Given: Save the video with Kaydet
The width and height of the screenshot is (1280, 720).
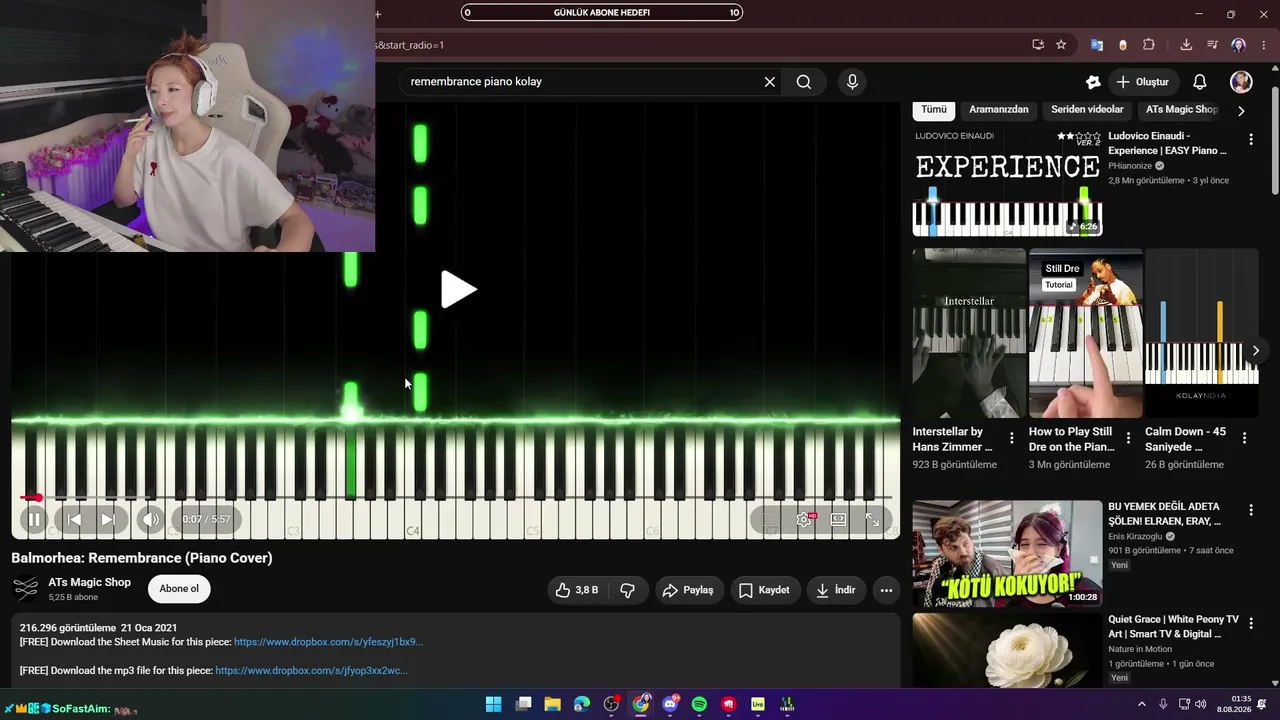Looking at the screenshot, I should coord(764,590).
